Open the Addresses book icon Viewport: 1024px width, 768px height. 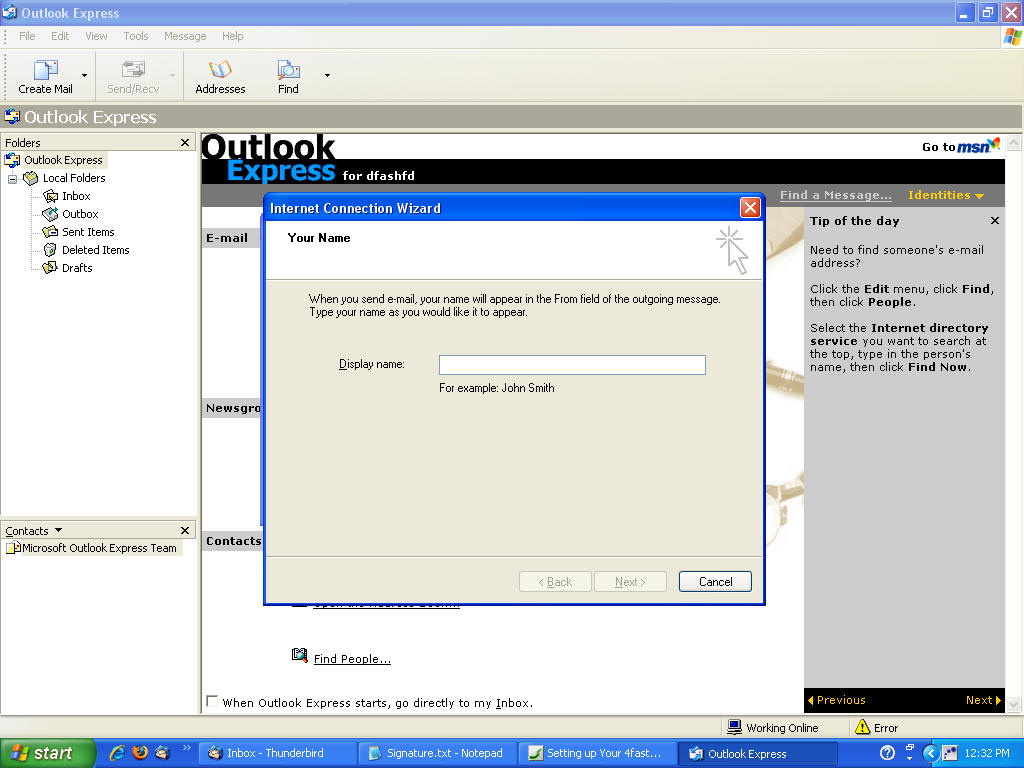[220, 69]
